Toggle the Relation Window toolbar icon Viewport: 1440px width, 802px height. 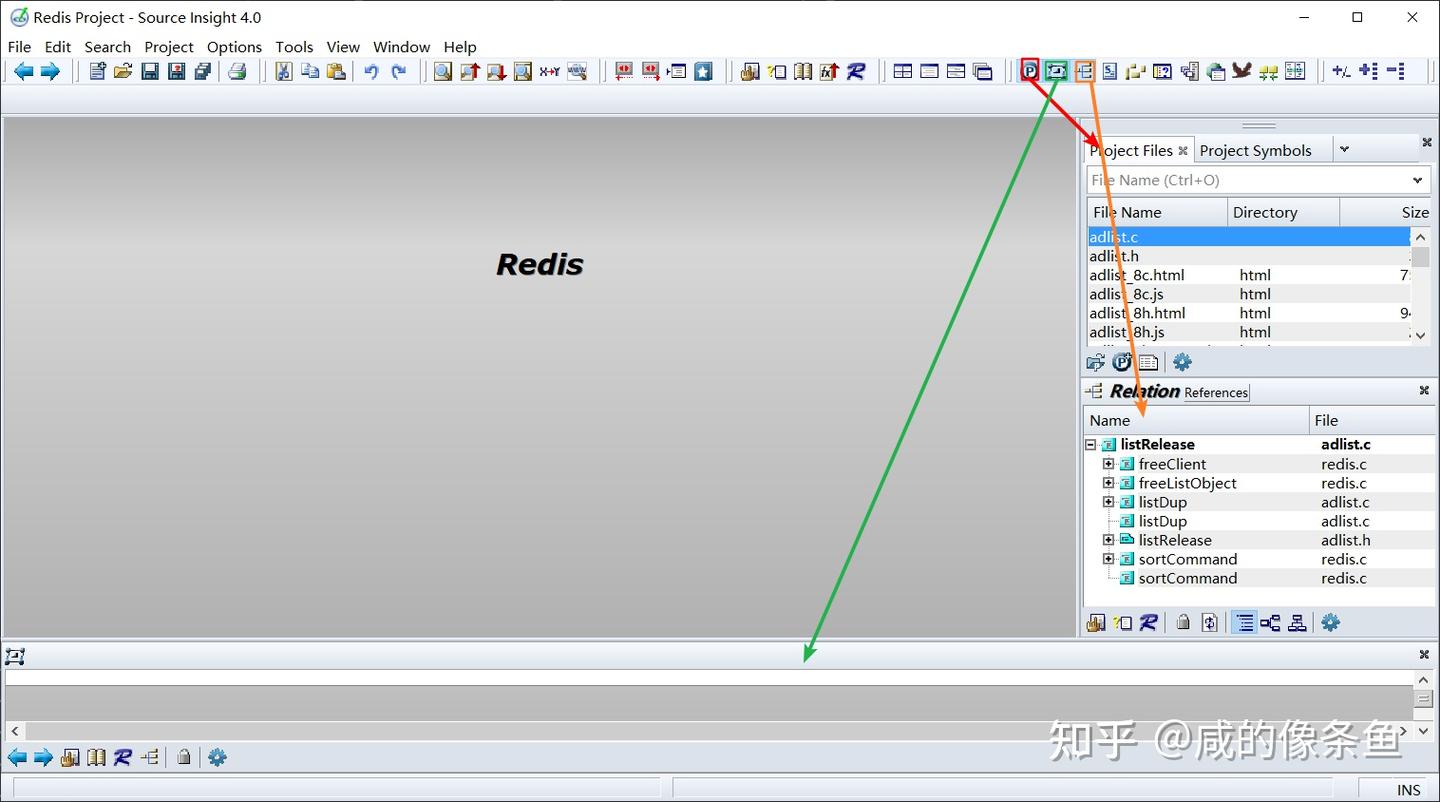pos(1084,71)
